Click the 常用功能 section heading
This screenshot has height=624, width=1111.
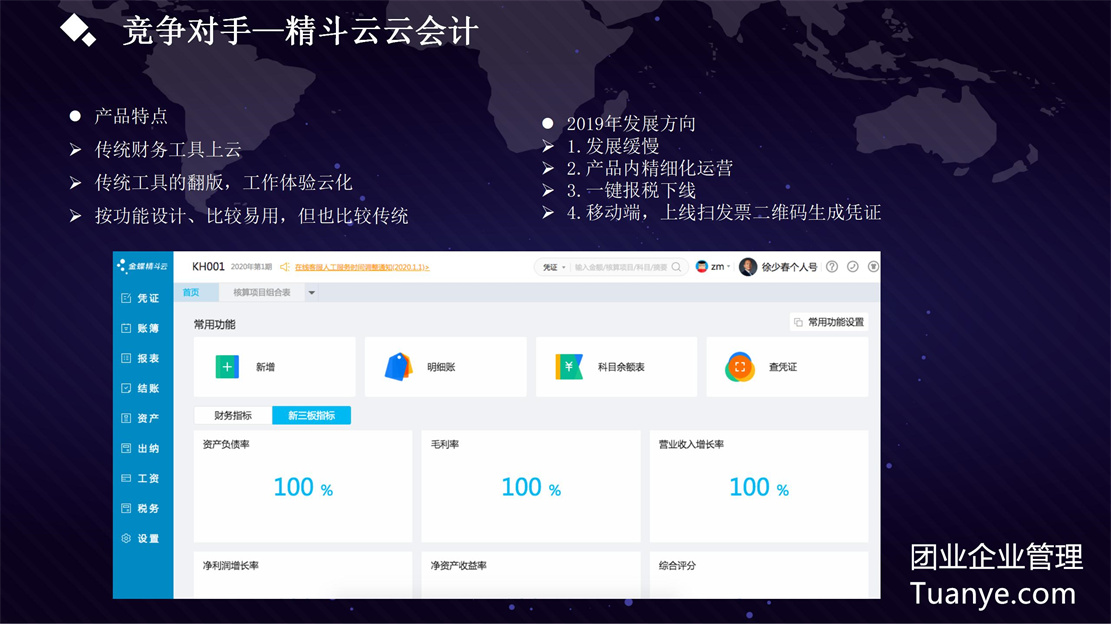[215, 324]
